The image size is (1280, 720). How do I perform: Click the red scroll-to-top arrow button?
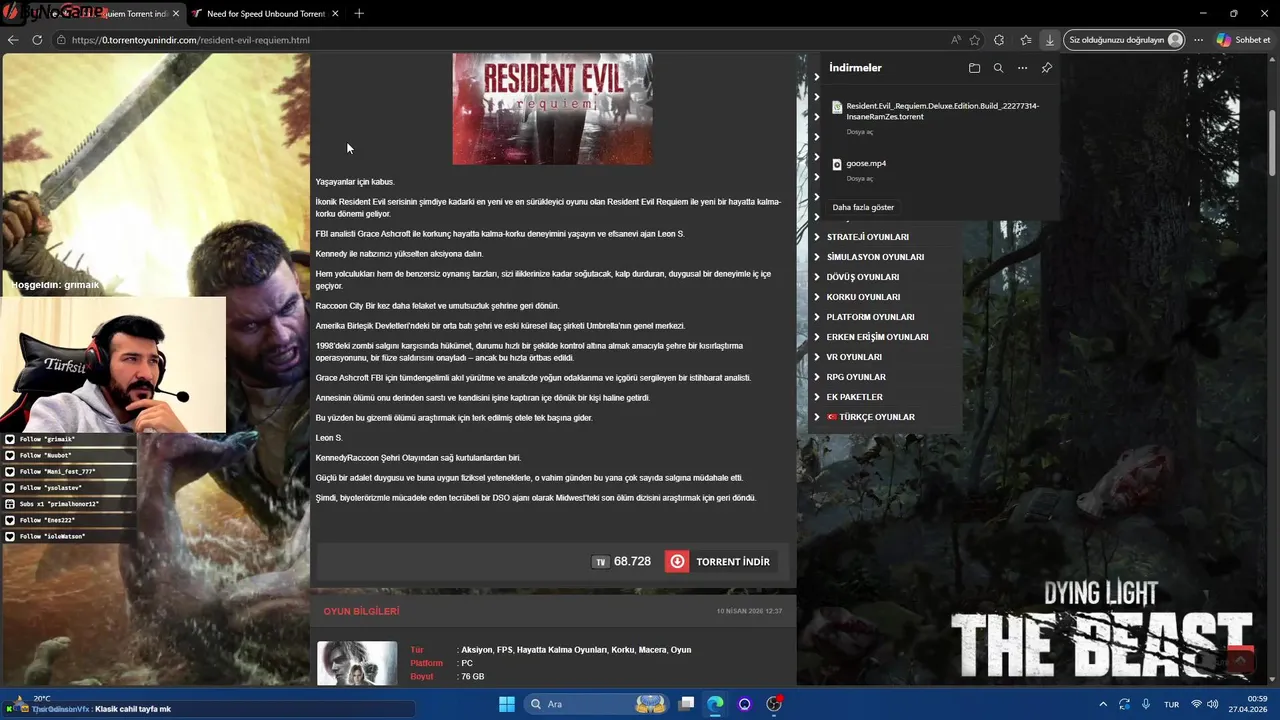tap(1239, 660)
